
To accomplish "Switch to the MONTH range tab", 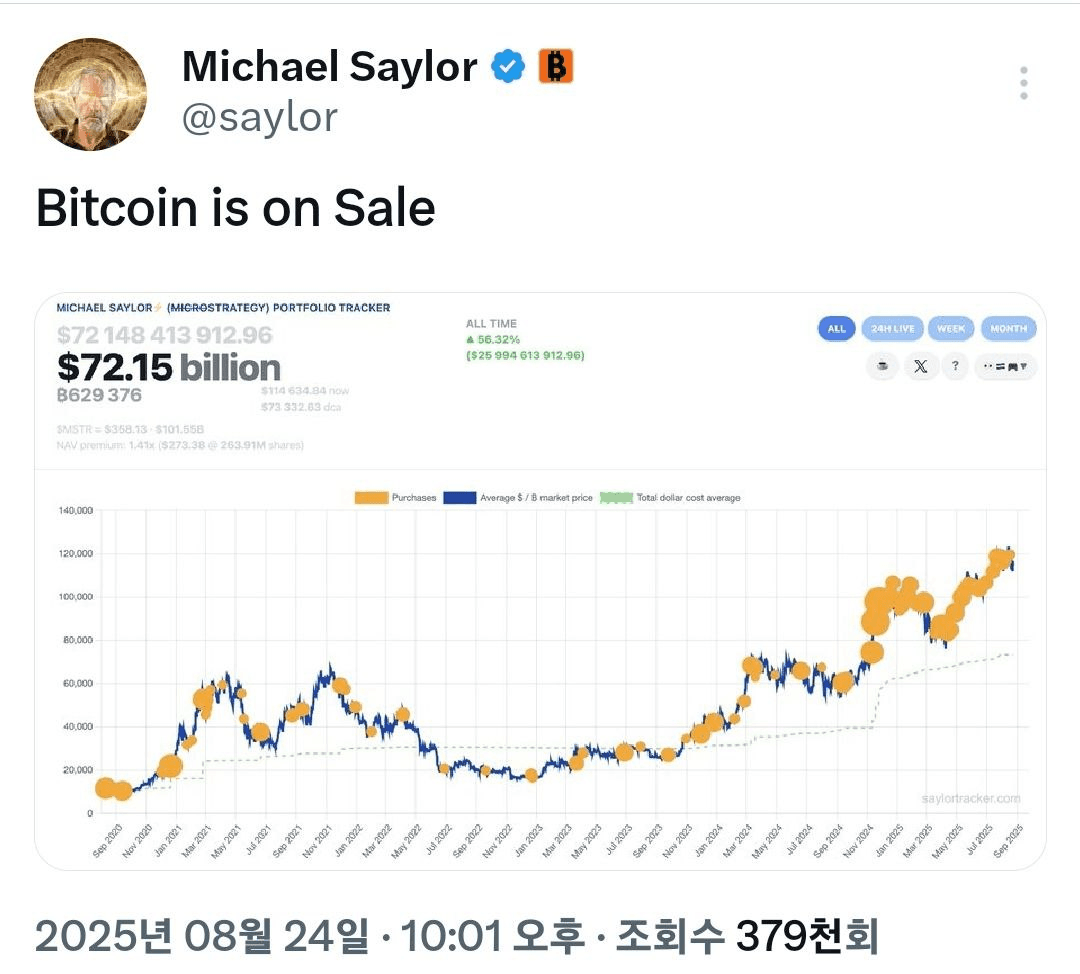I will (1008, 329).
